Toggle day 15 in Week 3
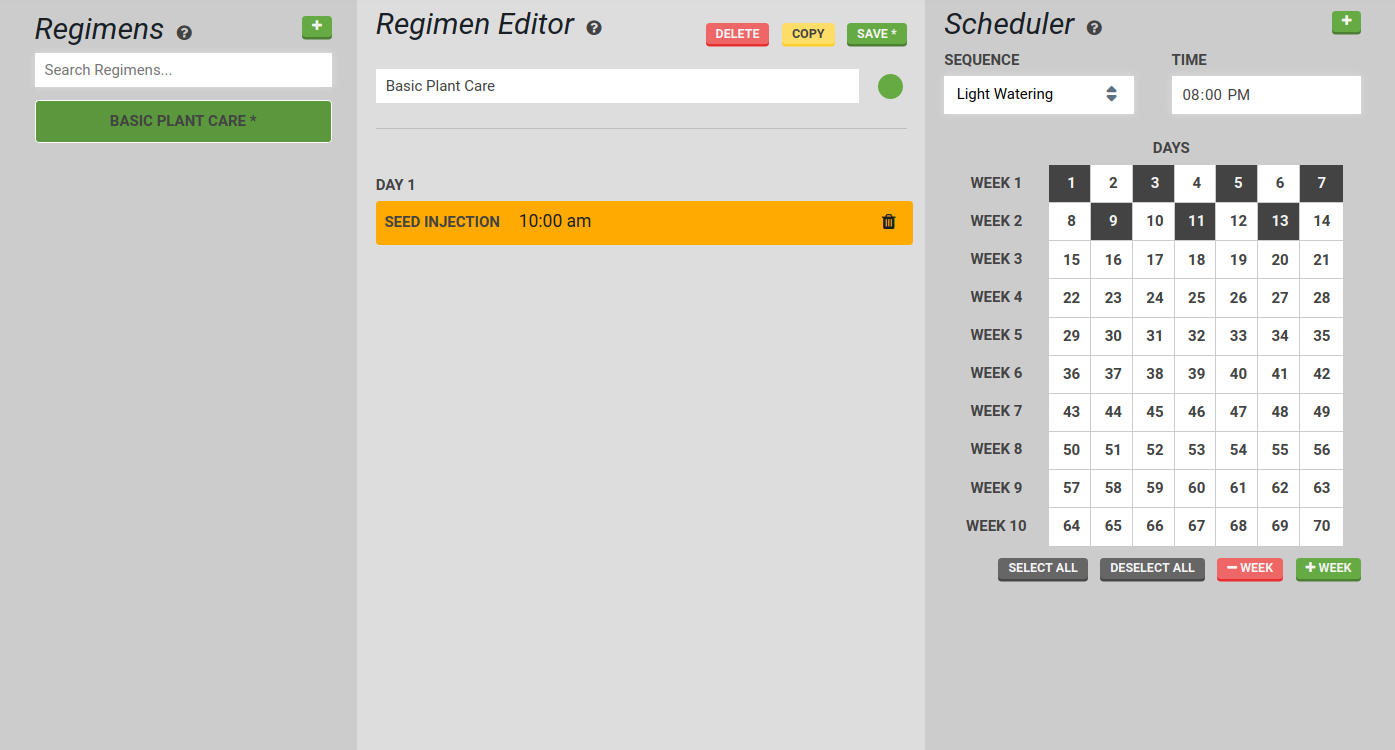 click(1070, 260)
